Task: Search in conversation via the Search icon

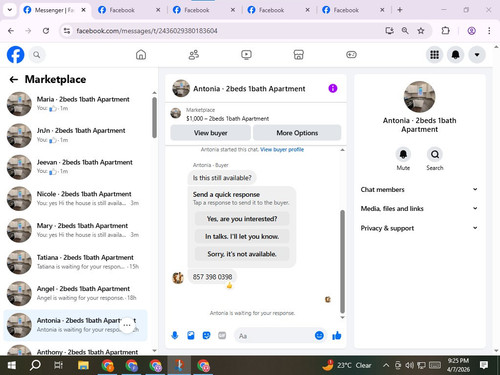Action: pos(435,154)
